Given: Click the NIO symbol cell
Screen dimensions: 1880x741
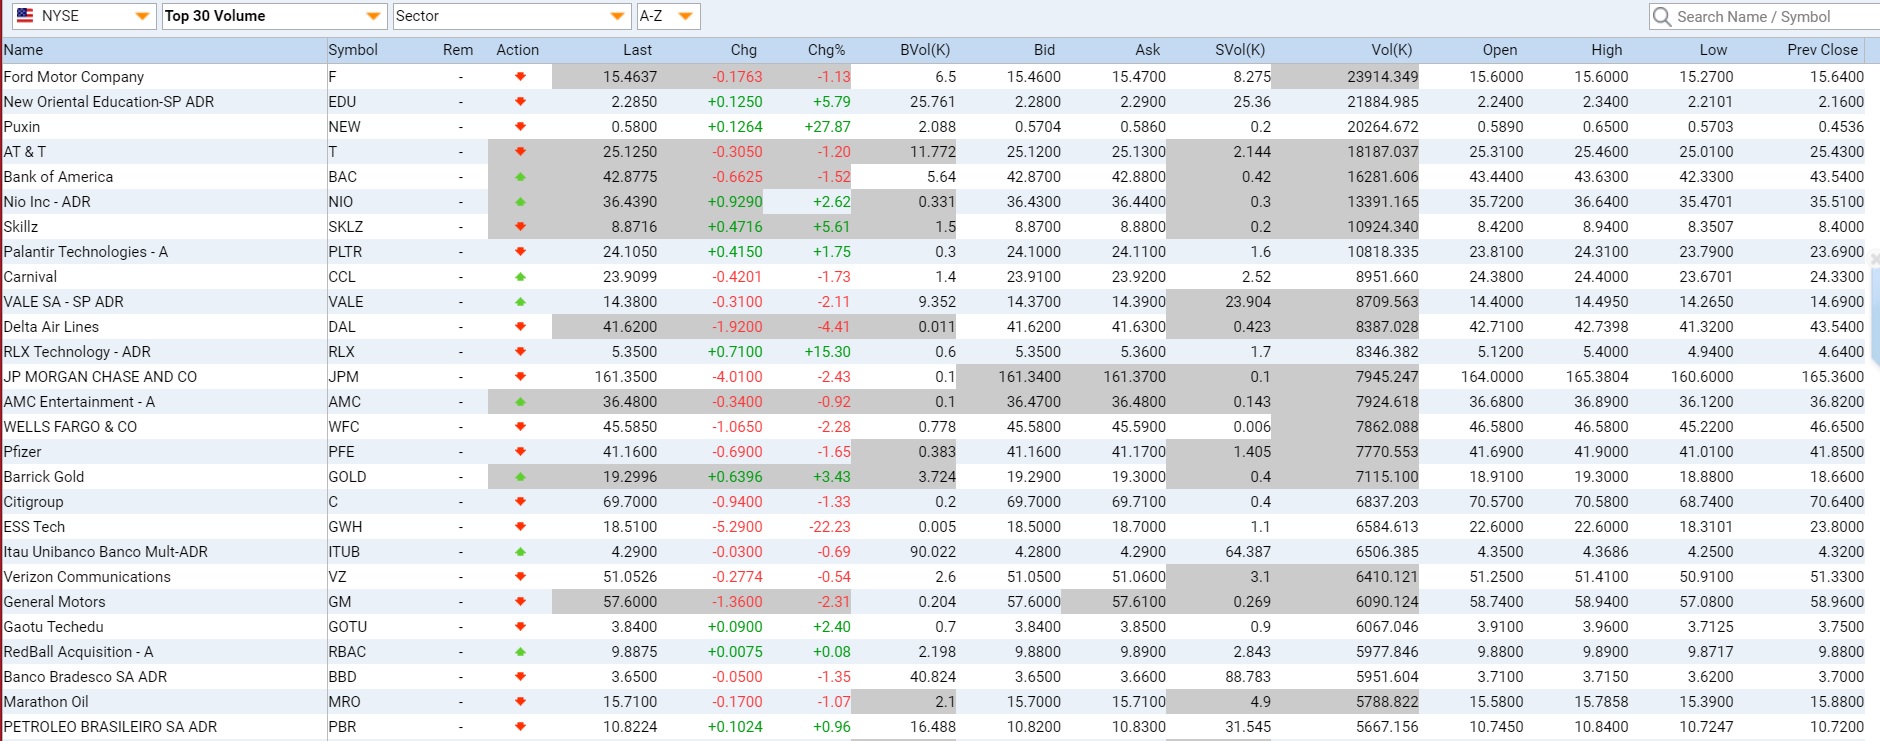Looking at the screenshot, I should point(341,202).
